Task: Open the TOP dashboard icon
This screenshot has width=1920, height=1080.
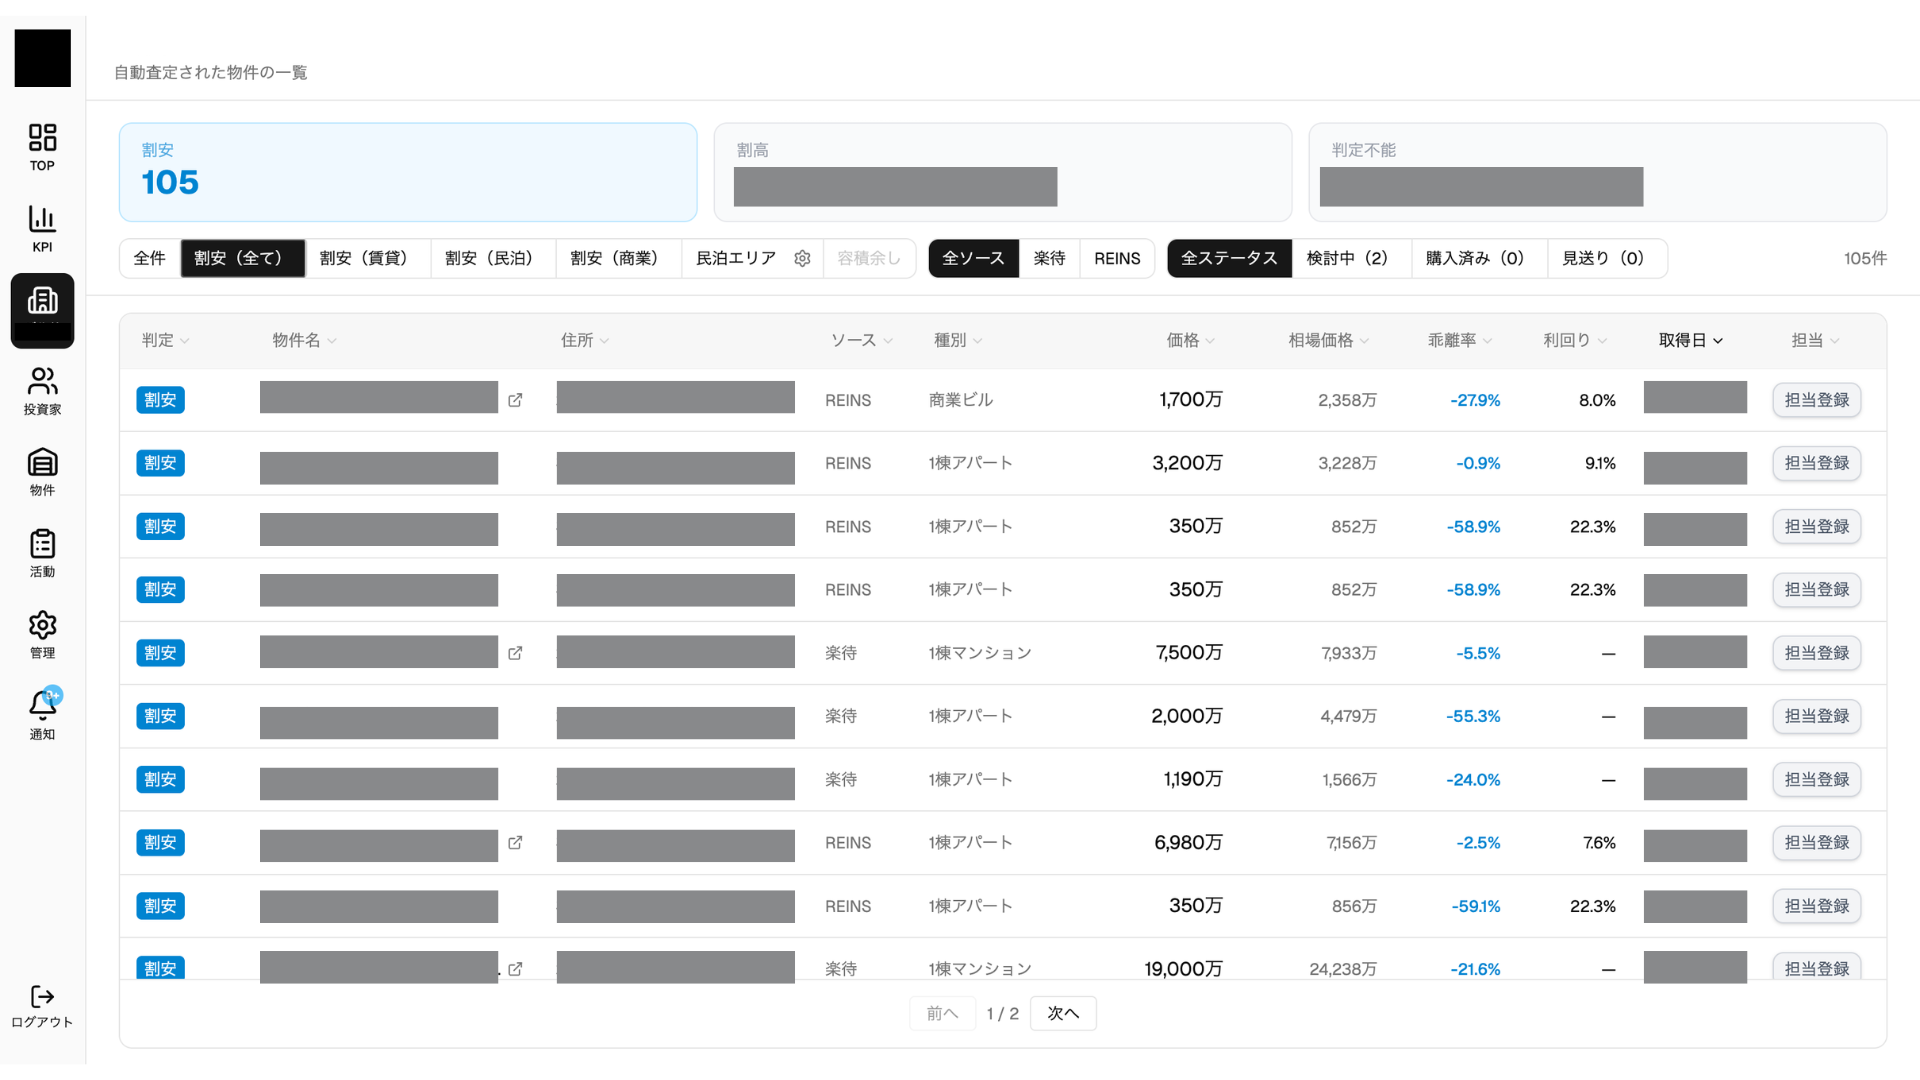Action: coord(42,147)
